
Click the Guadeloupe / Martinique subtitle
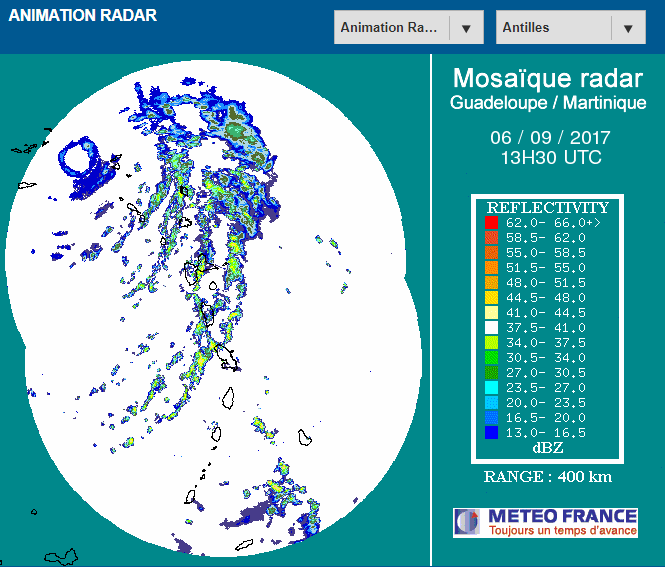[x=548, y=103]
